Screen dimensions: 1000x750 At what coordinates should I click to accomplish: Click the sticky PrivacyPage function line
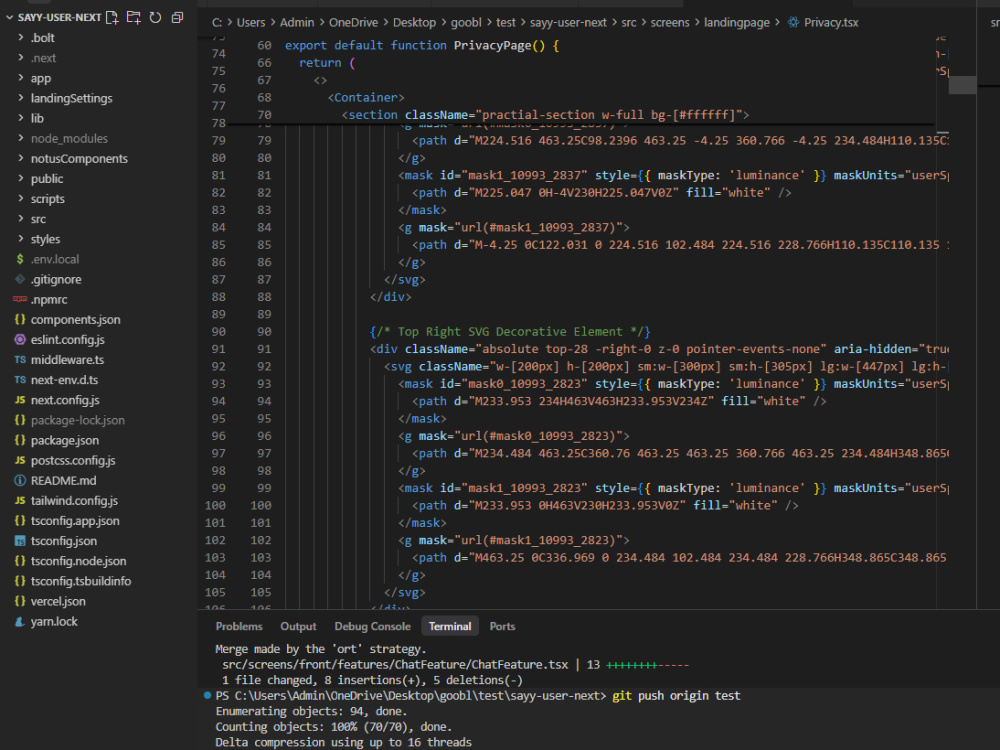point(422,45)
